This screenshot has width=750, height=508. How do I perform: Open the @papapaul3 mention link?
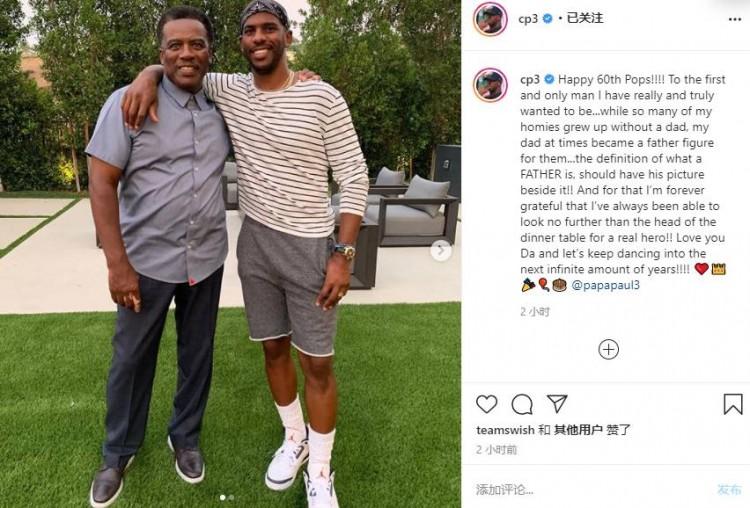click(605, 285)
